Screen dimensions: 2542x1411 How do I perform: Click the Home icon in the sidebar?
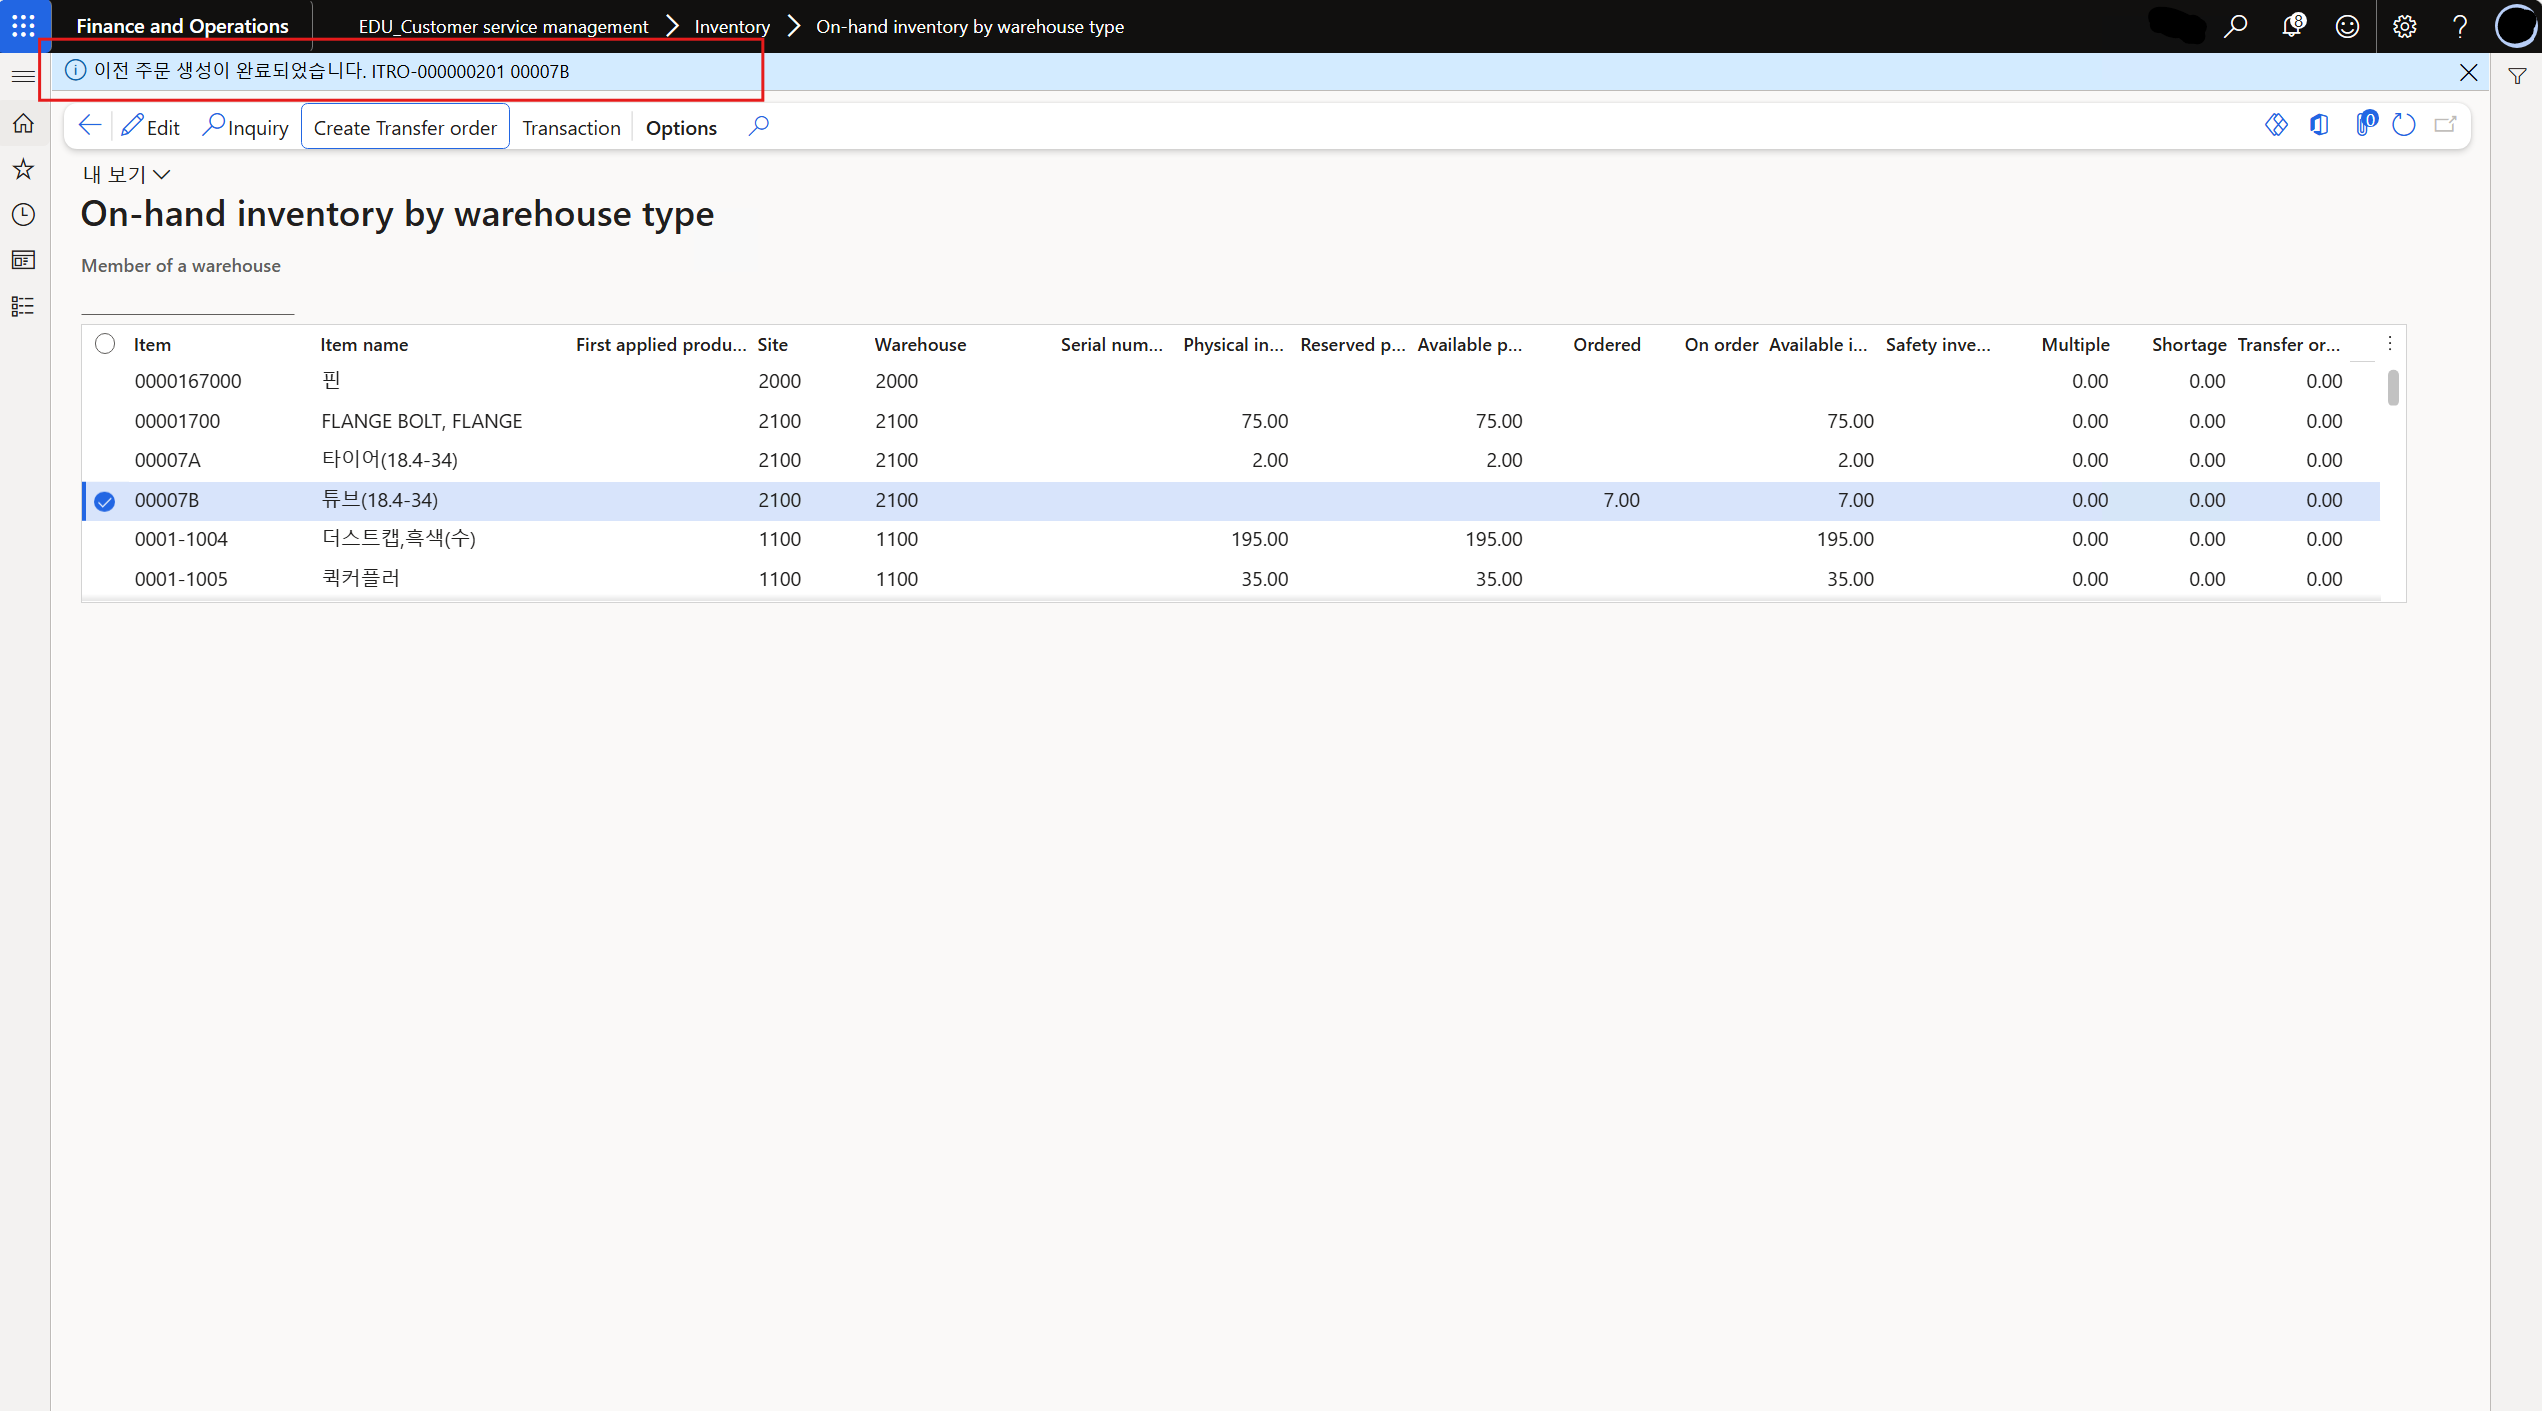click(x=23, y=124)
